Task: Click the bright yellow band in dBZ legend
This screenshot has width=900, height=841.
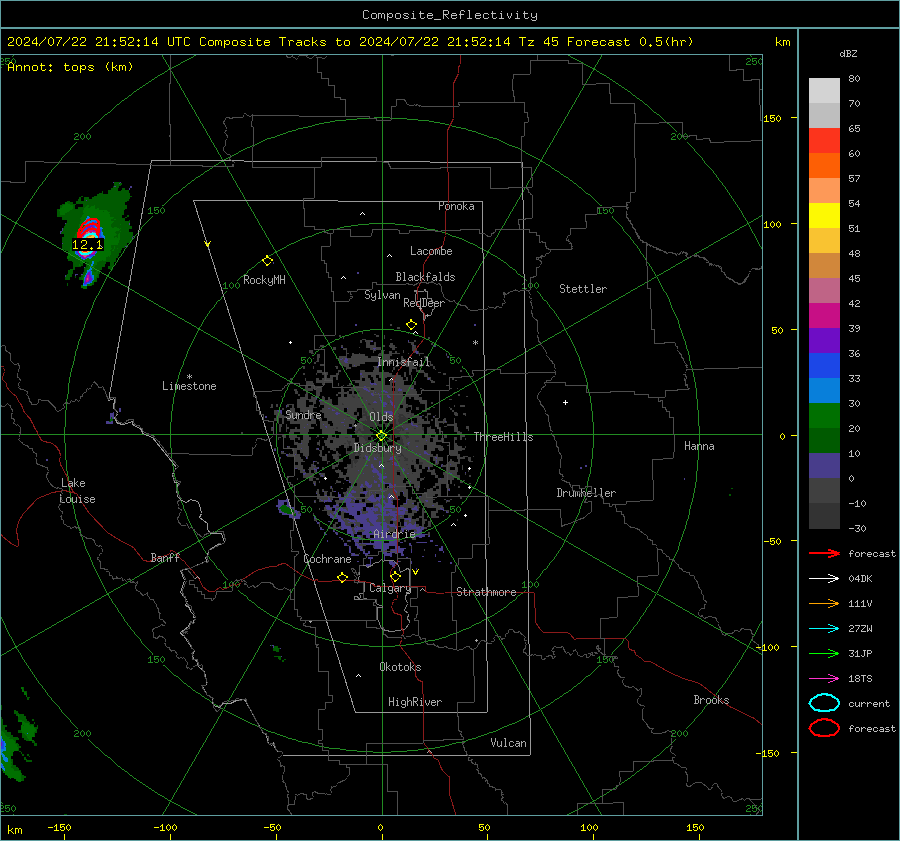Action: [x=824, y=216]
